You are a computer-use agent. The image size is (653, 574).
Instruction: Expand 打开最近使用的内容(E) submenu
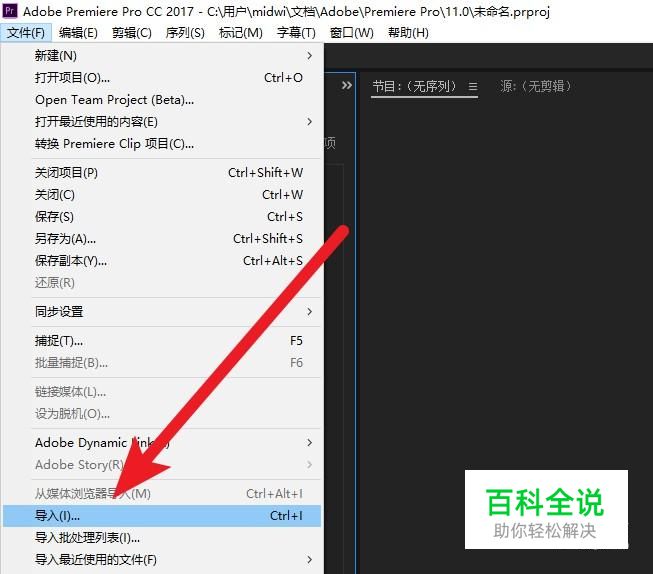coord(162,122)
